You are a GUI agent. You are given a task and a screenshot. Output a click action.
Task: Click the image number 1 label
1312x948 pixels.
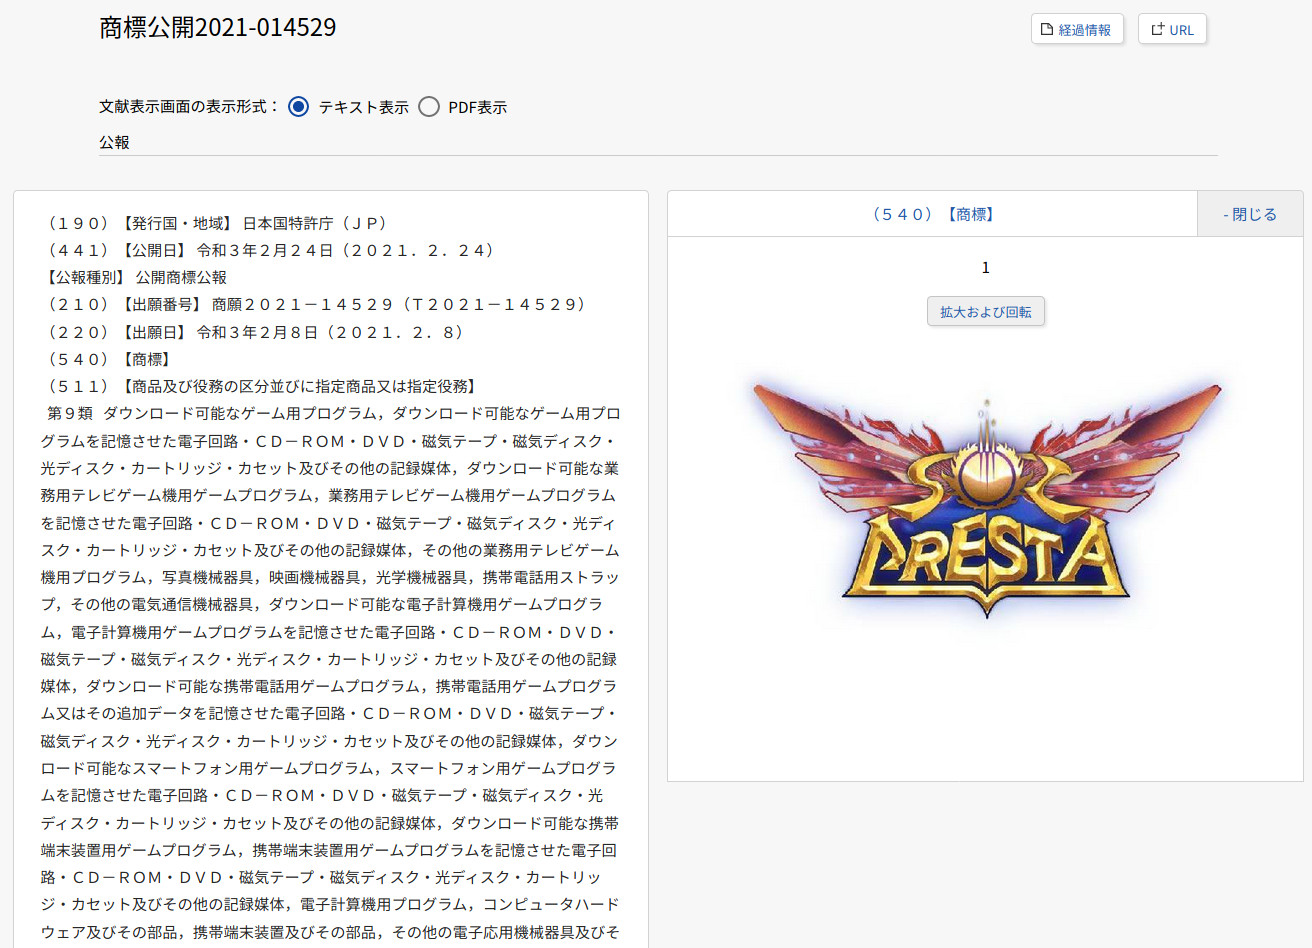click(986, 268)
